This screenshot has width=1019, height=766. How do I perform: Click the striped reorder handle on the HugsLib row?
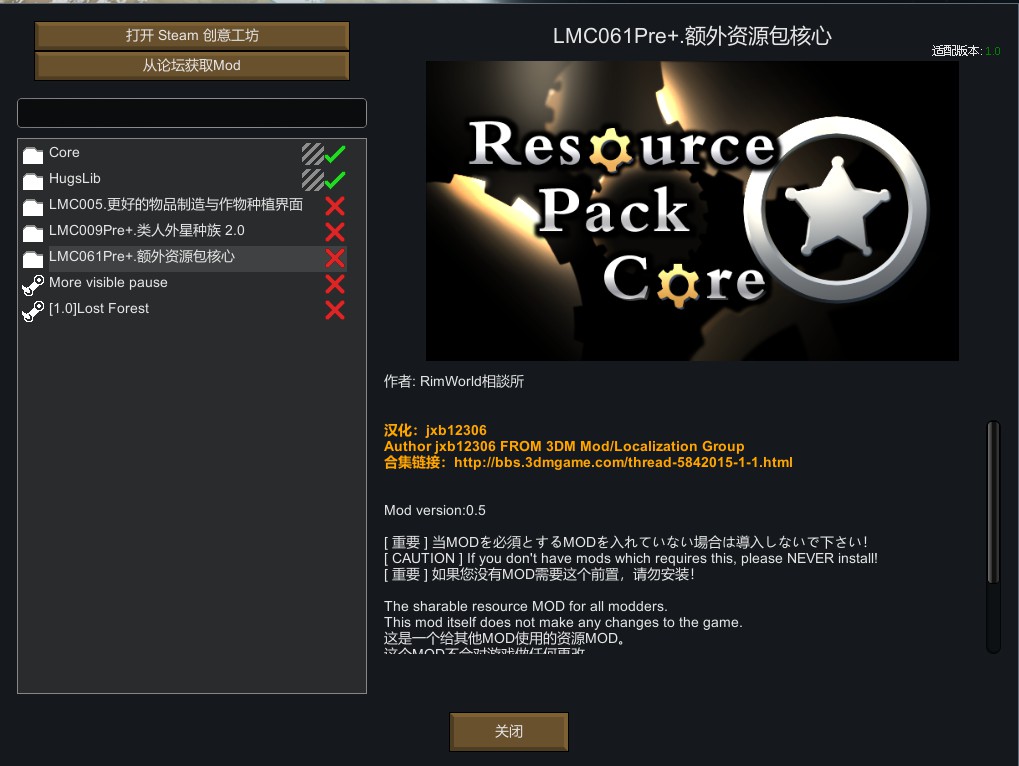tap(313, 179)
